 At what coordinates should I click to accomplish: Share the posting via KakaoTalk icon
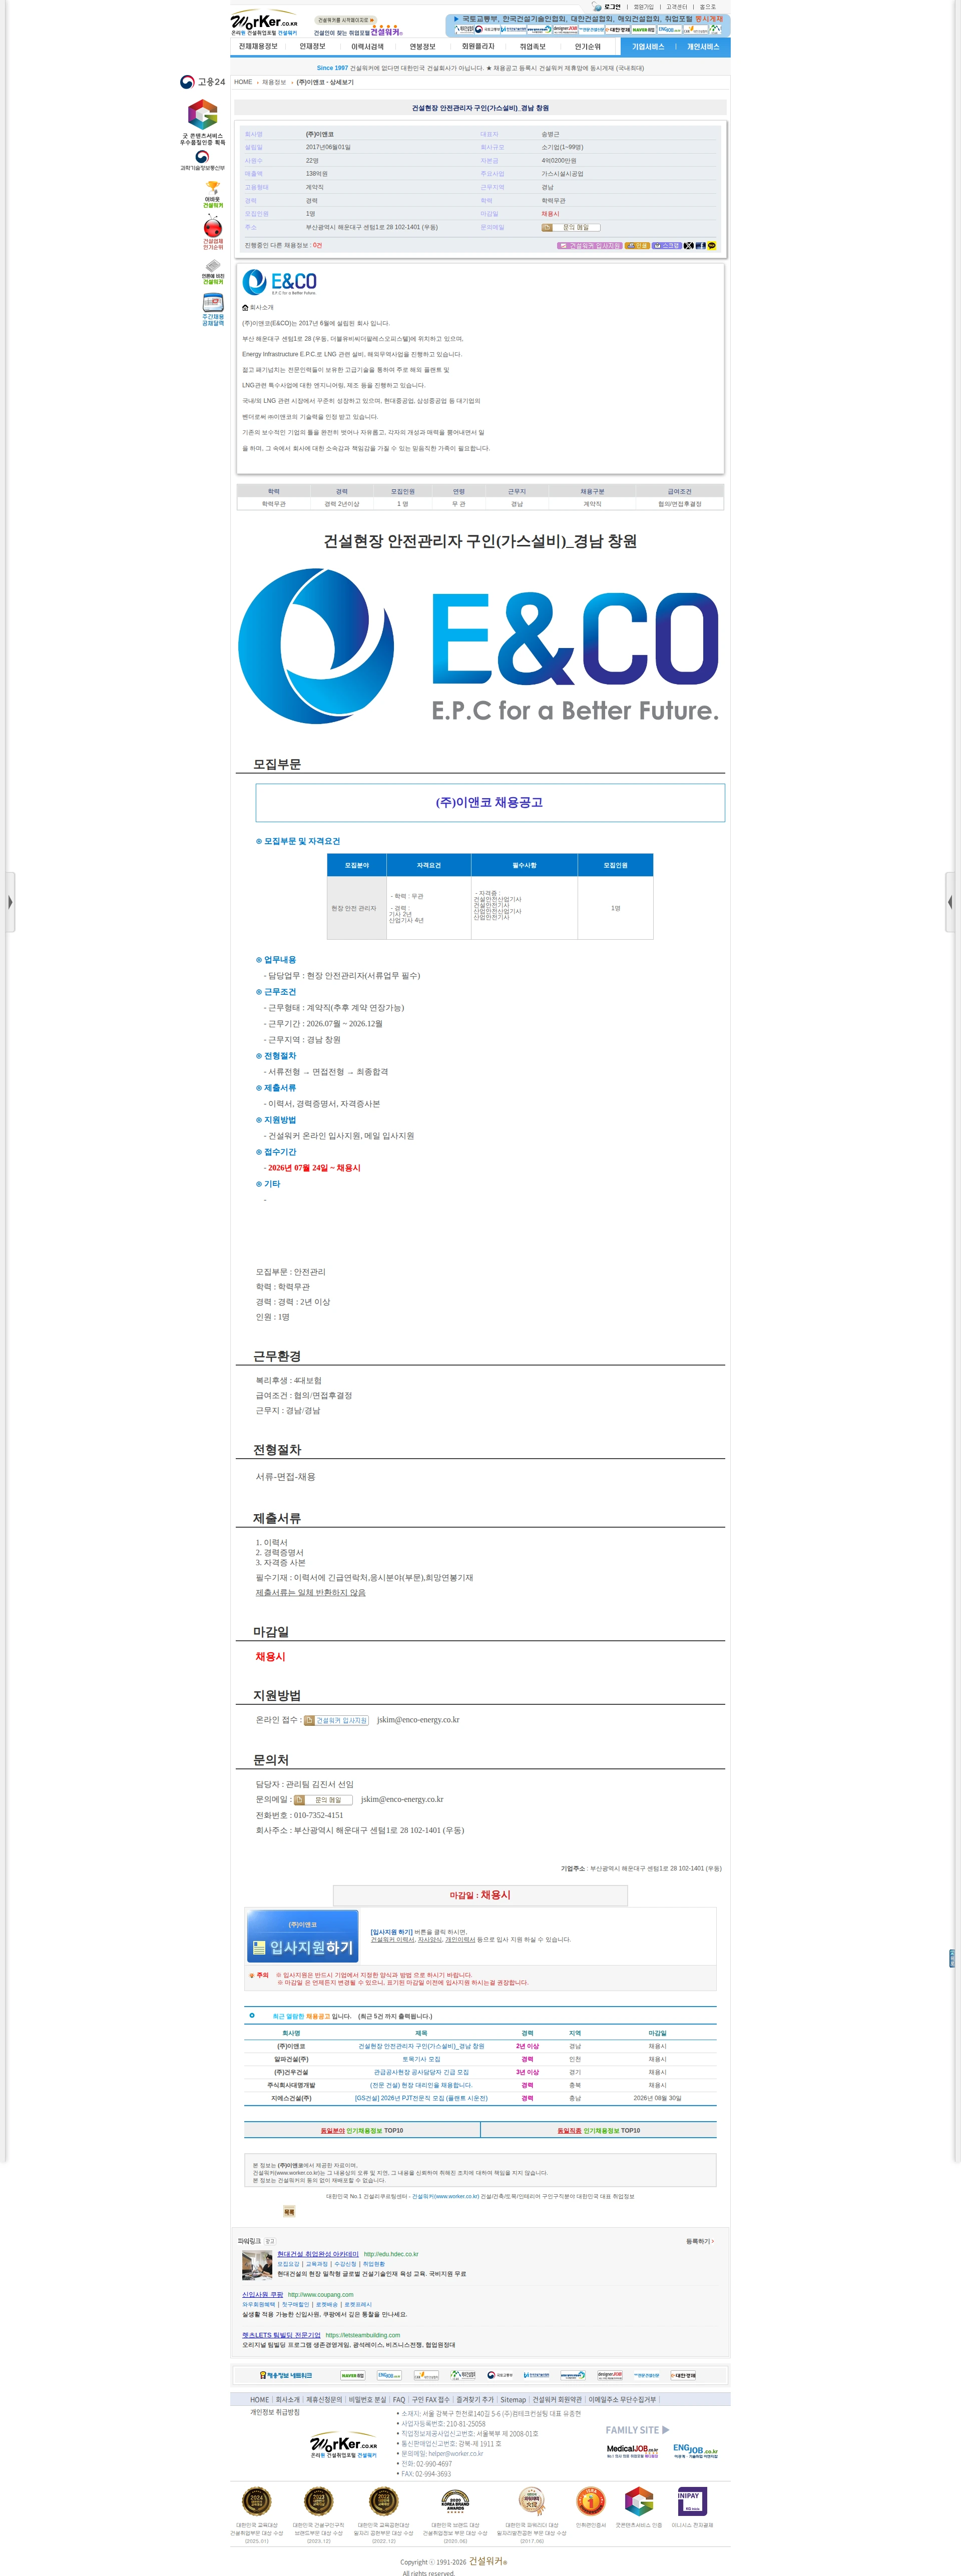tap(711, 245)
